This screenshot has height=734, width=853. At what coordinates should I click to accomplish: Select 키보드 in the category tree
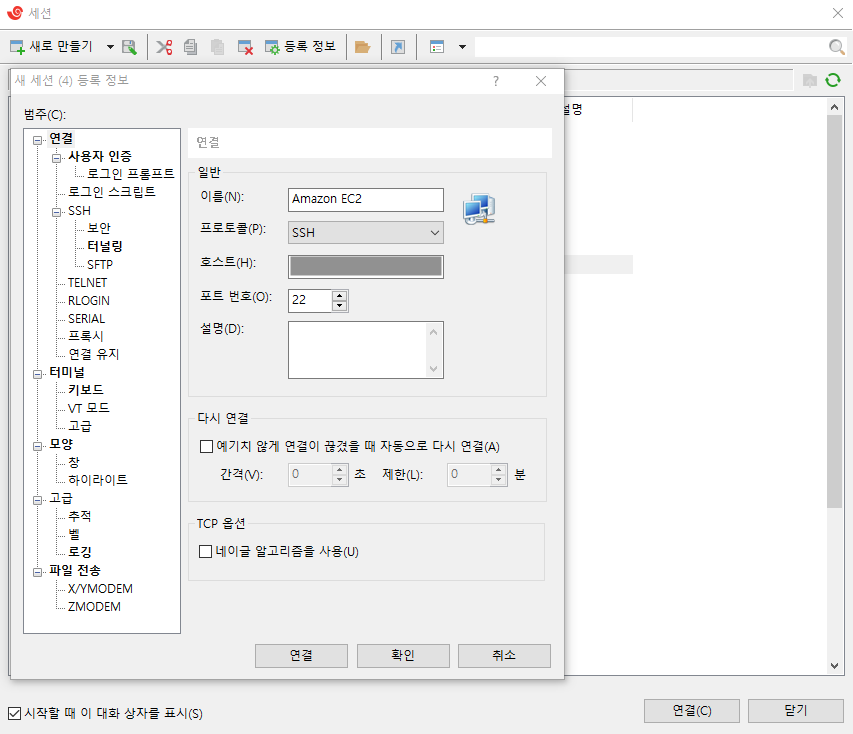(85, 390)
